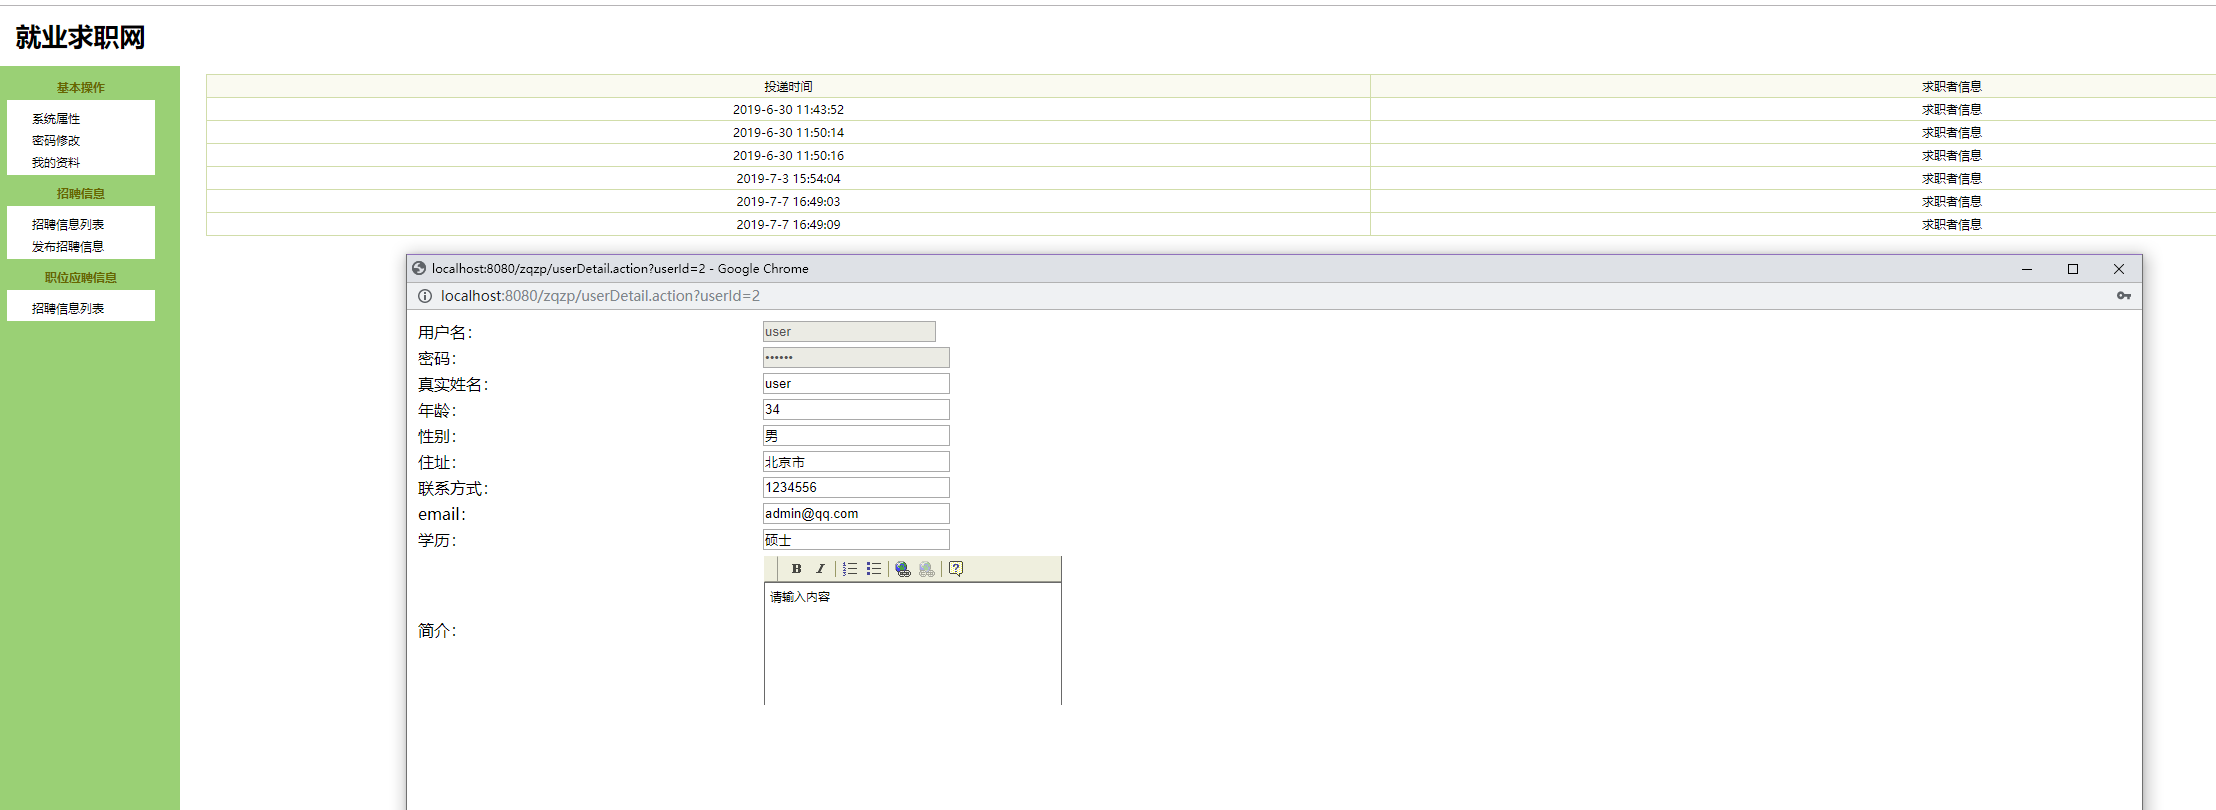2216x810 pixels.
Task: Open the editor help question icon
Action: click(956, 569)
